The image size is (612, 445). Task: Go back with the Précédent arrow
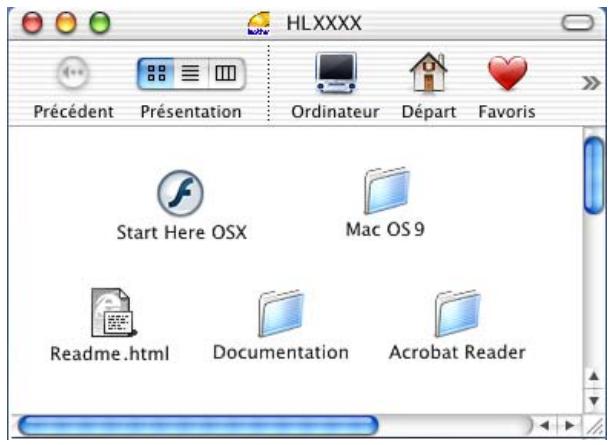click(73, 73)
